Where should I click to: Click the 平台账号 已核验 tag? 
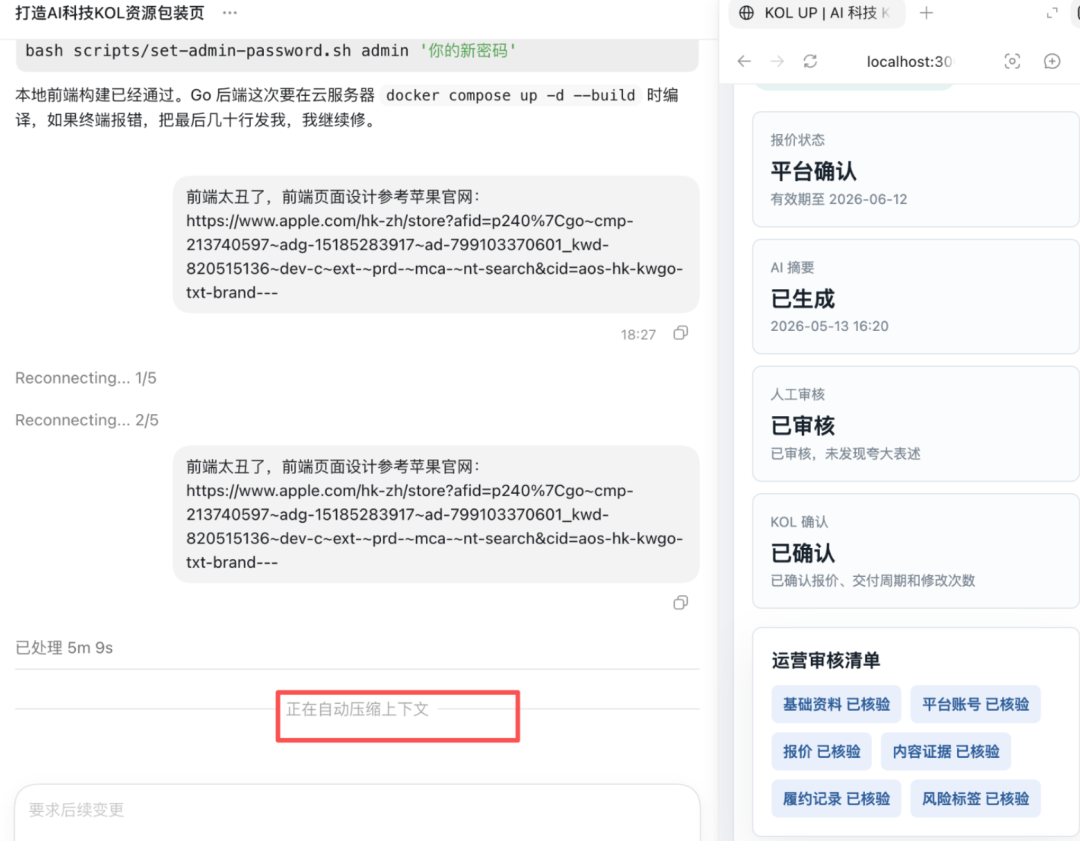975,704
